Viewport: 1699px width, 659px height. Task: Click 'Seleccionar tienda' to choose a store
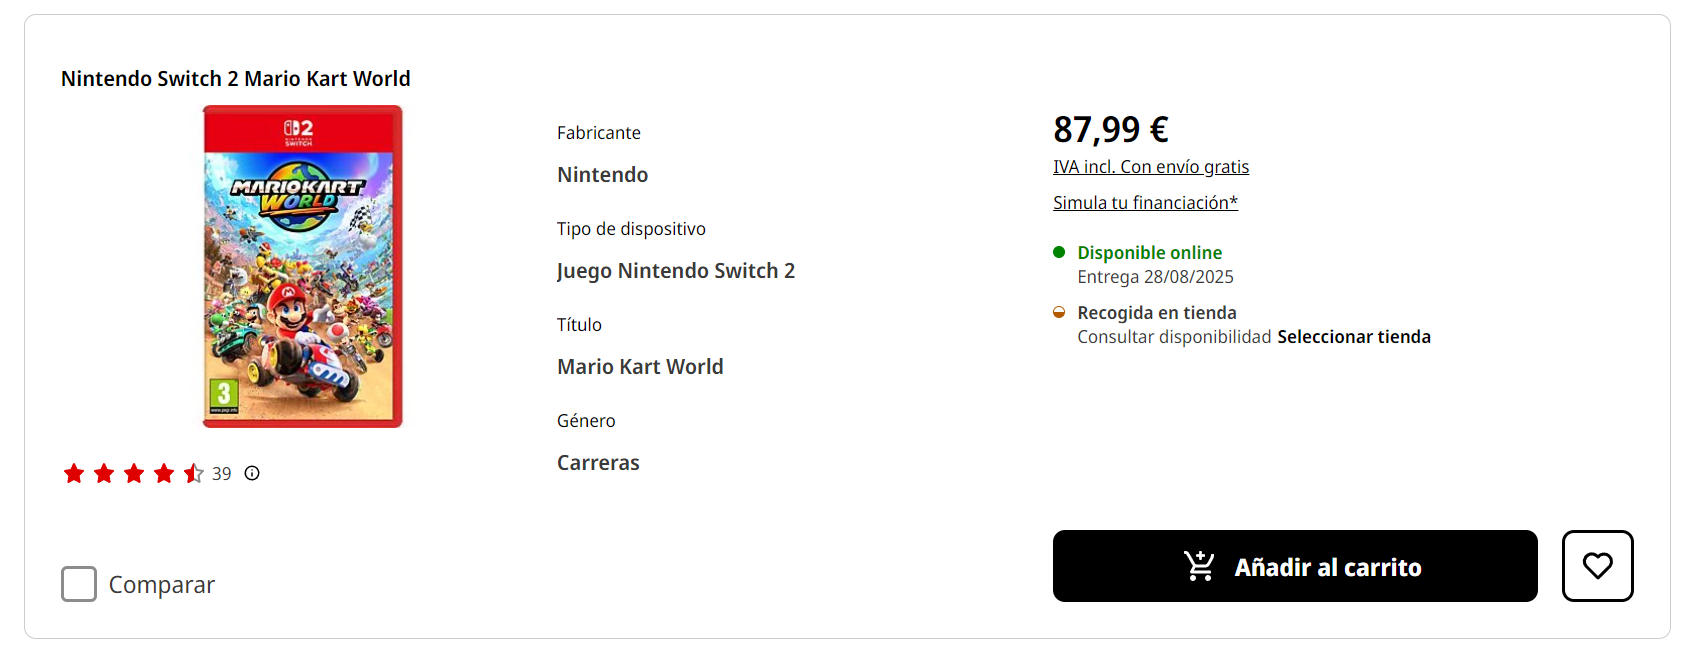click(x=1354, y=337)
